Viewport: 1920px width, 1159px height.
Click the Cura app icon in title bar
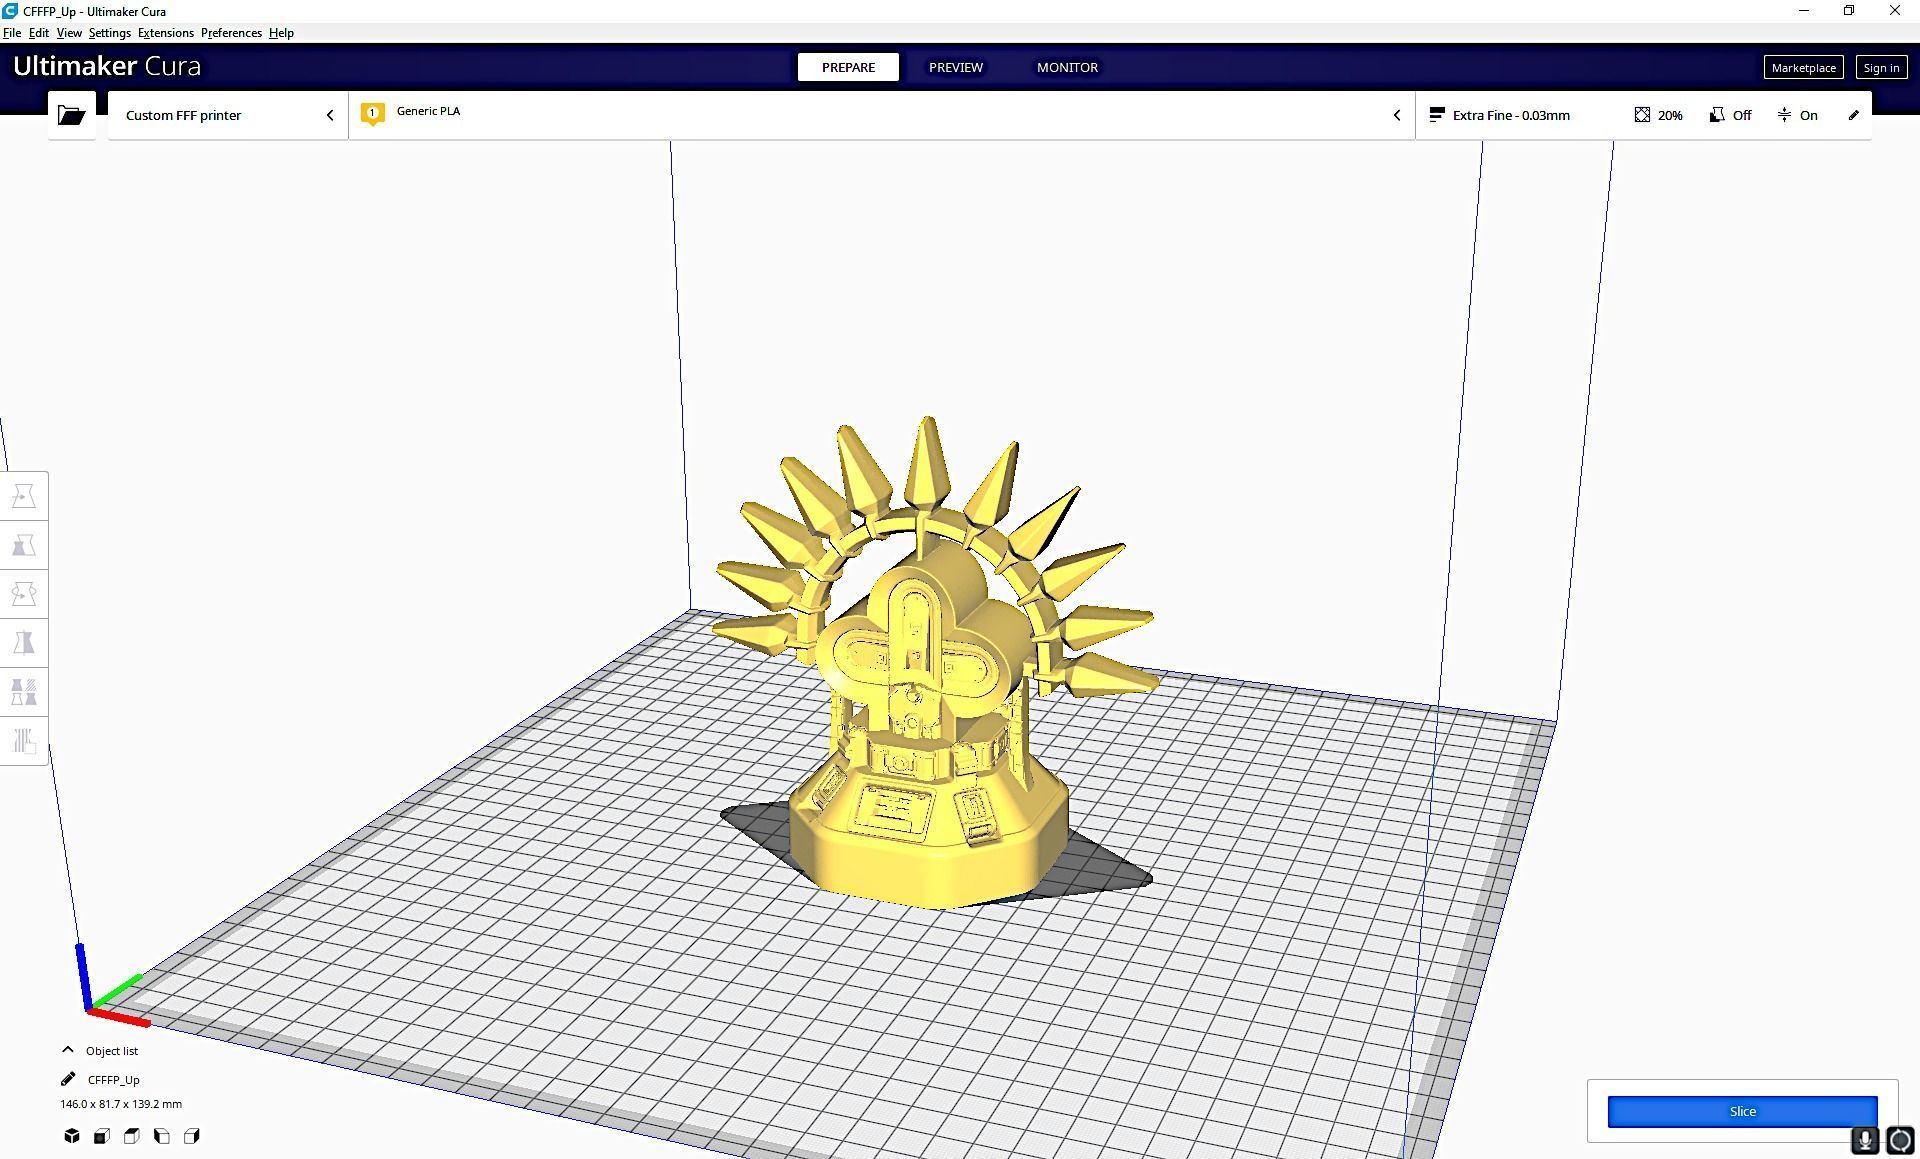tap(10, 11)
